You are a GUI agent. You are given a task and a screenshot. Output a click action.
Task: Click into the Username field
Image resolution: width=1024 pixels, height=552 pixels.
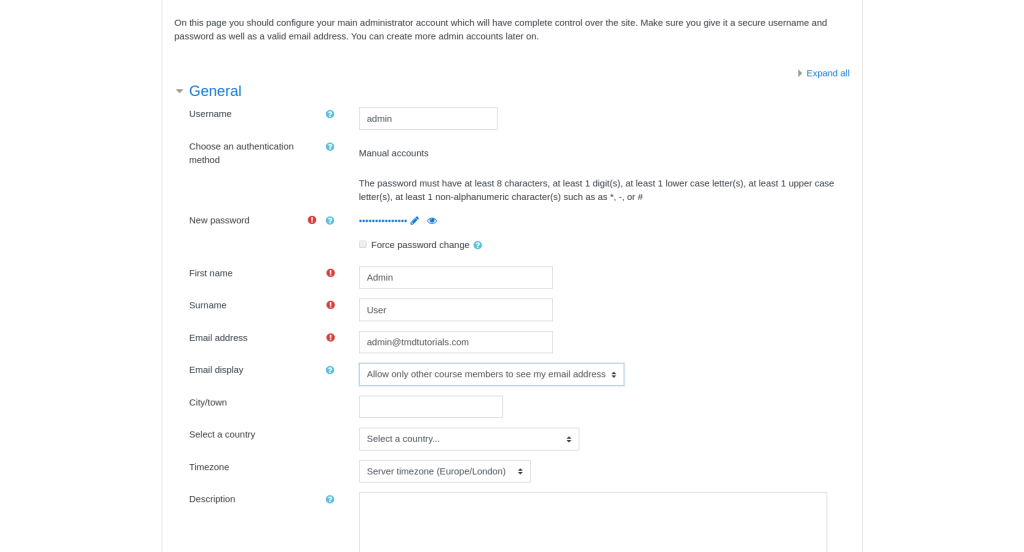coord(428,118)
